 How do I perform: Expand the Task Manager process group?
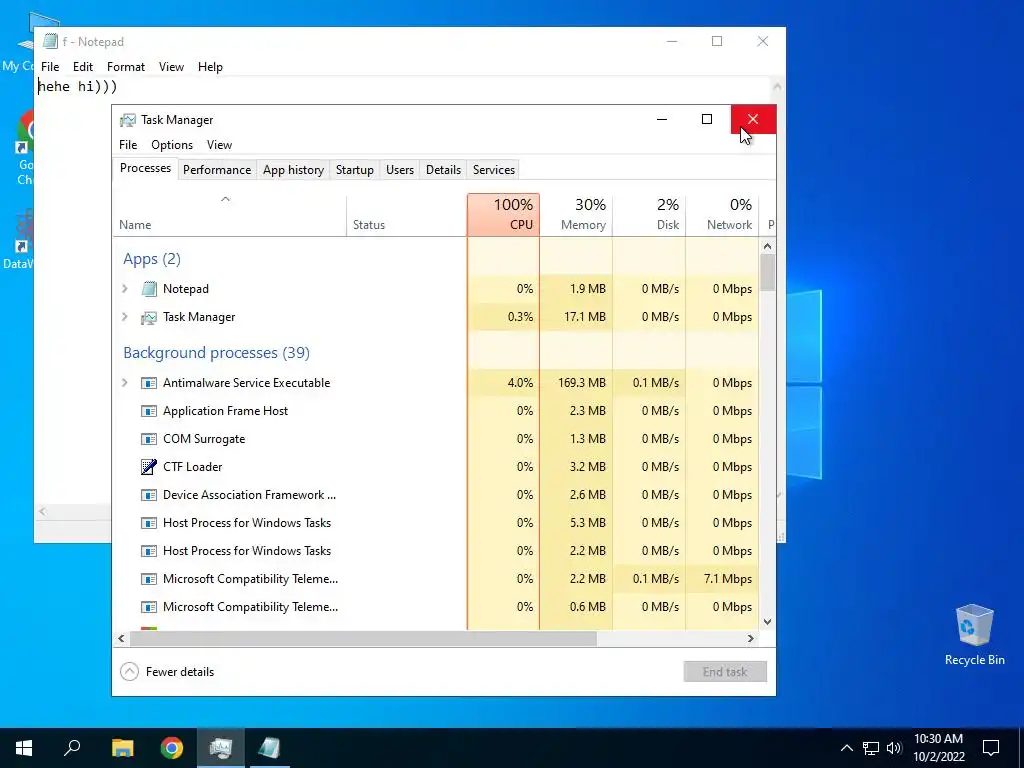click(125, 317)
